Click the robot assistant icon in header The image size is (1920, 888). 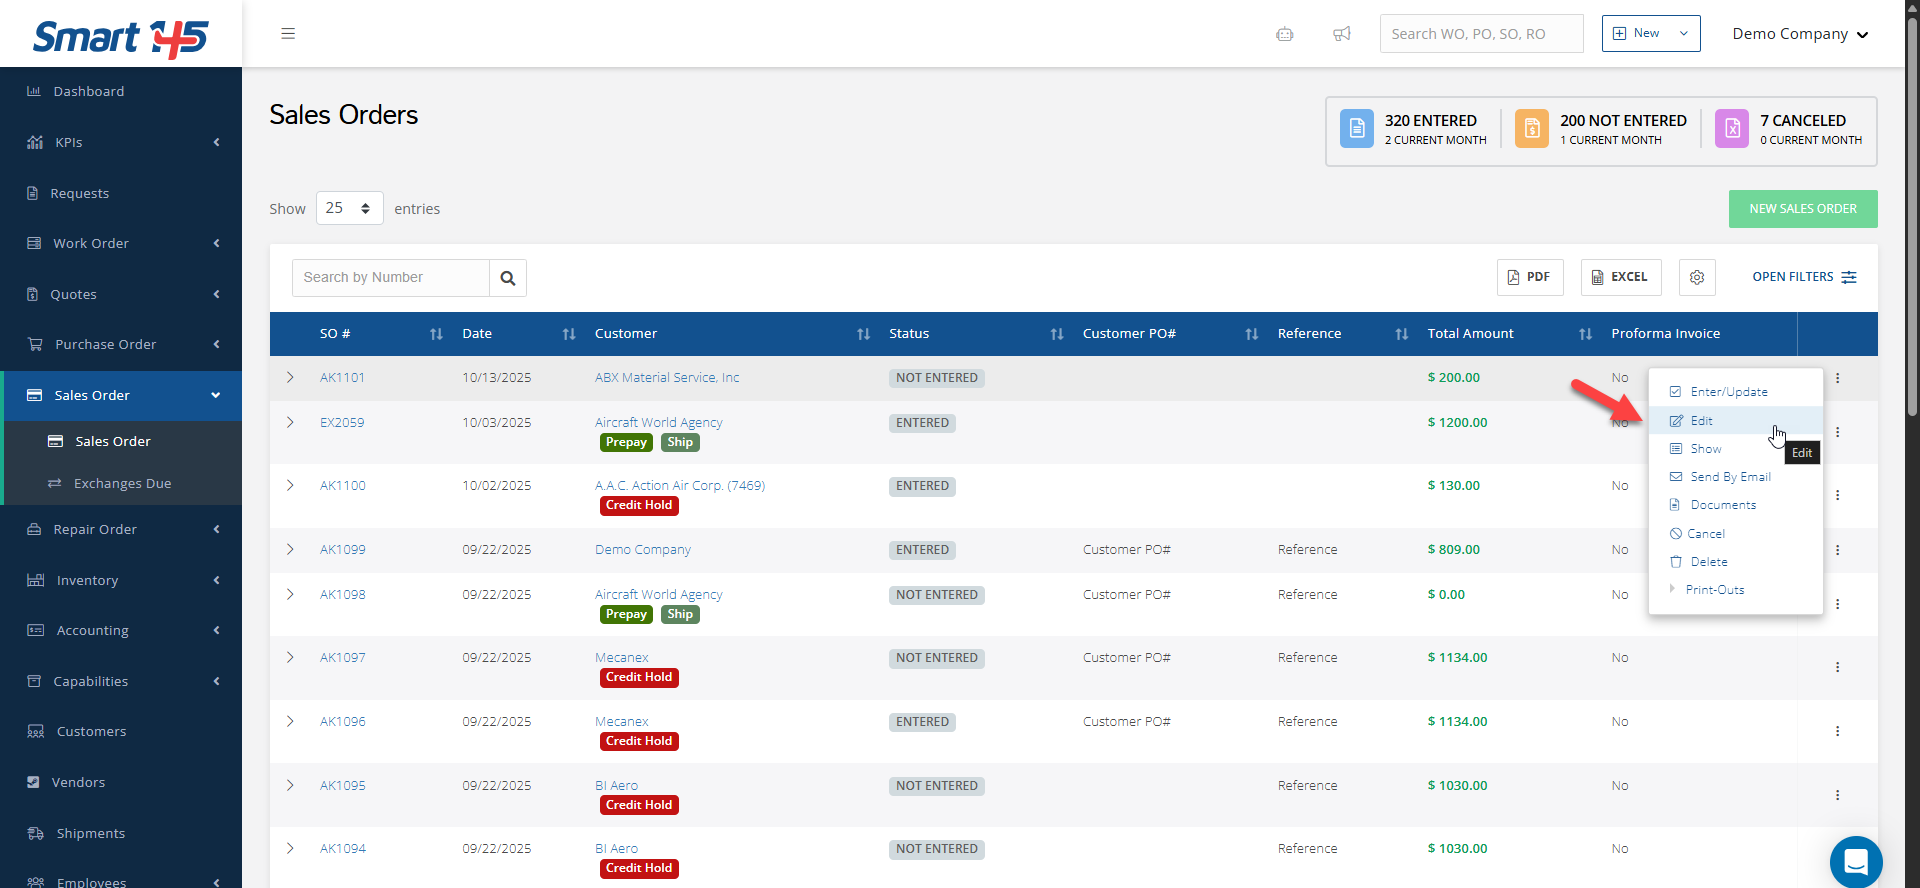(1285, 34)
